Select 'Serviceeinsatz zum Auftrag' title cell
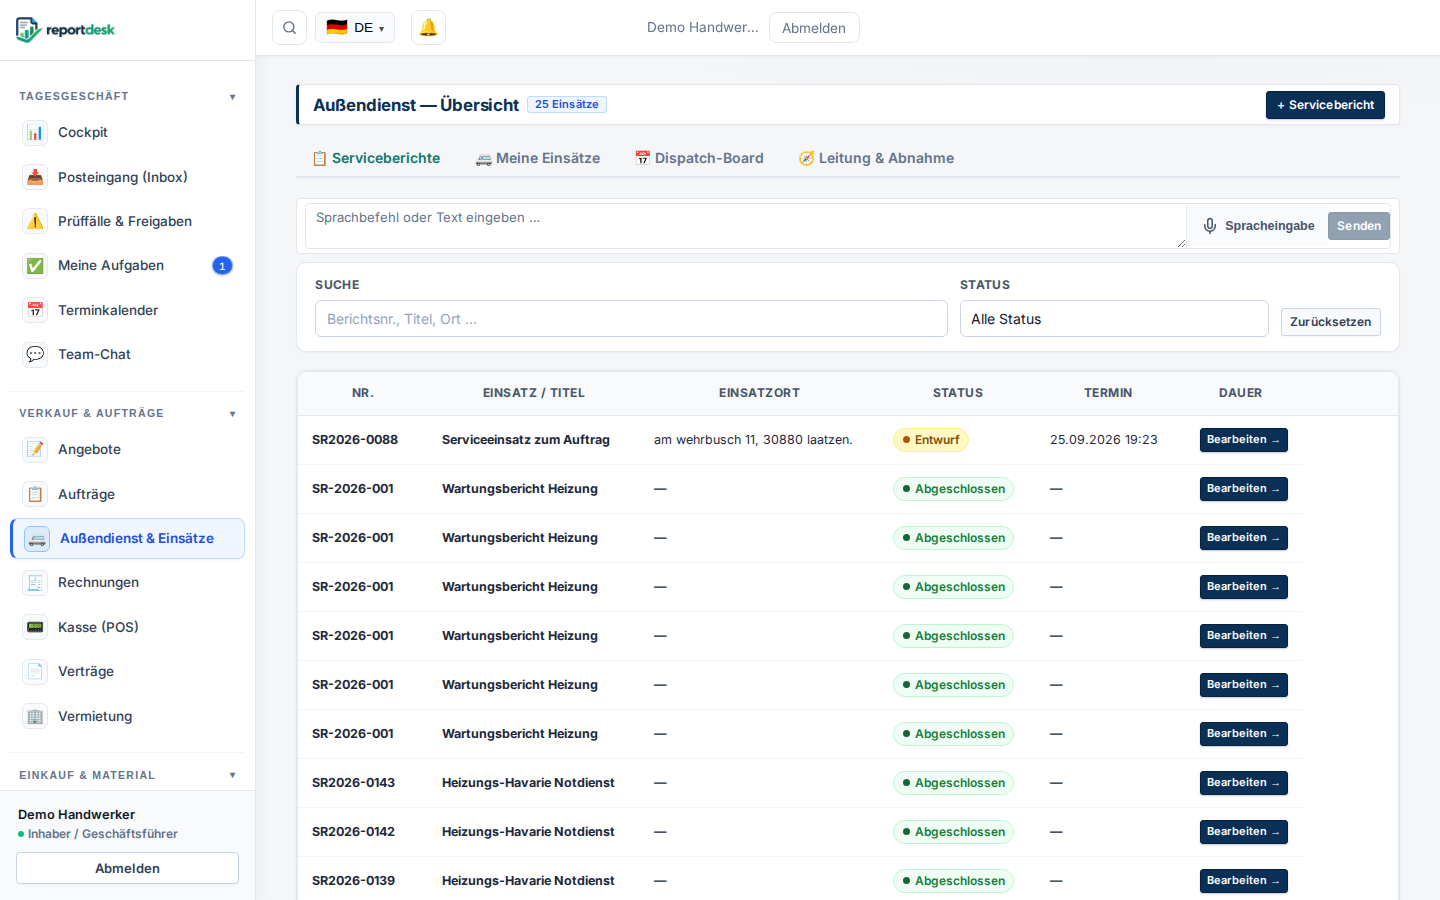This screenshot has width=1440, height=900. [x=526, y=440]
